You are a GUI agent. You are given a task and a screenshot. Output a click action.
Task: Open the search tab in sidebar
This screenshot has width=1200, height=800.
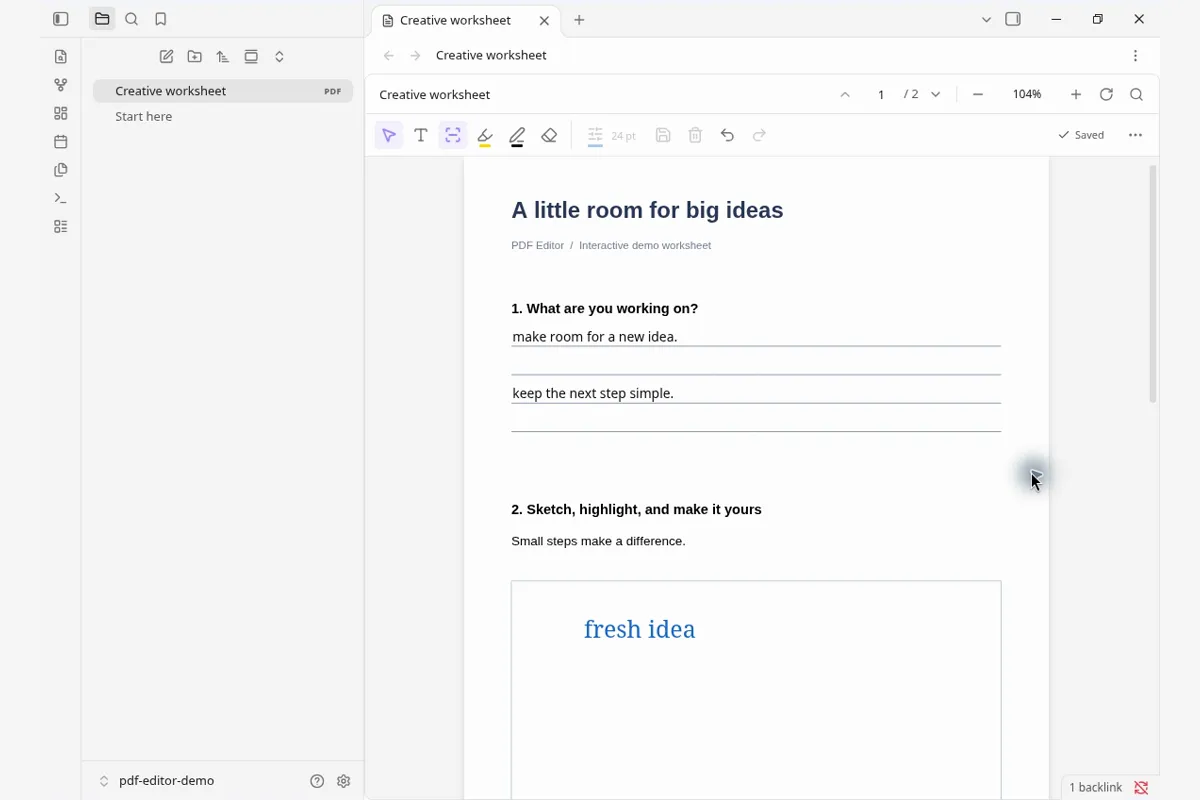(x=131, y=19)
